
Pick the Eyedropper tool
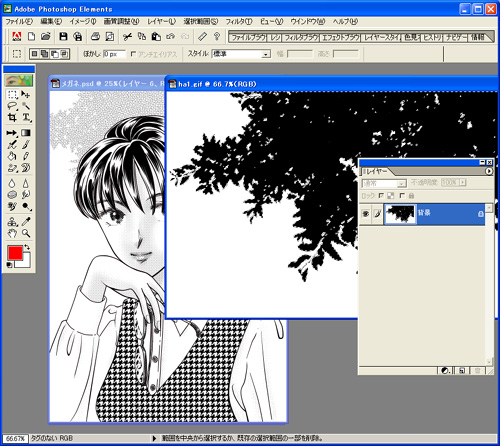tap(26, 222)
